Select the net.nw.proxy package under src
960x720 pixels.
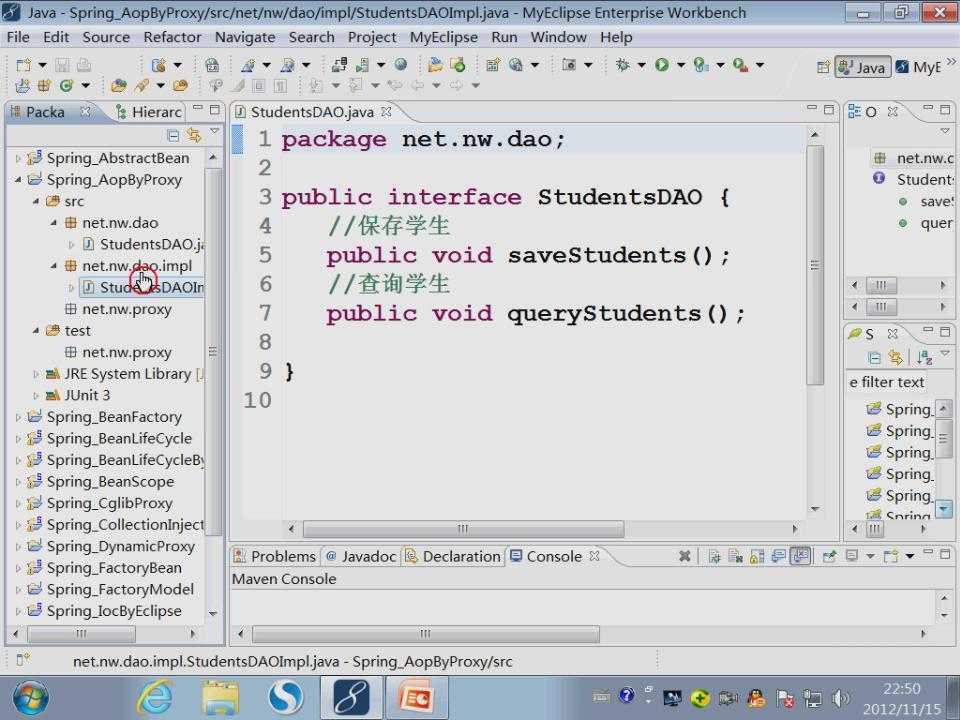tap(118, 309)
